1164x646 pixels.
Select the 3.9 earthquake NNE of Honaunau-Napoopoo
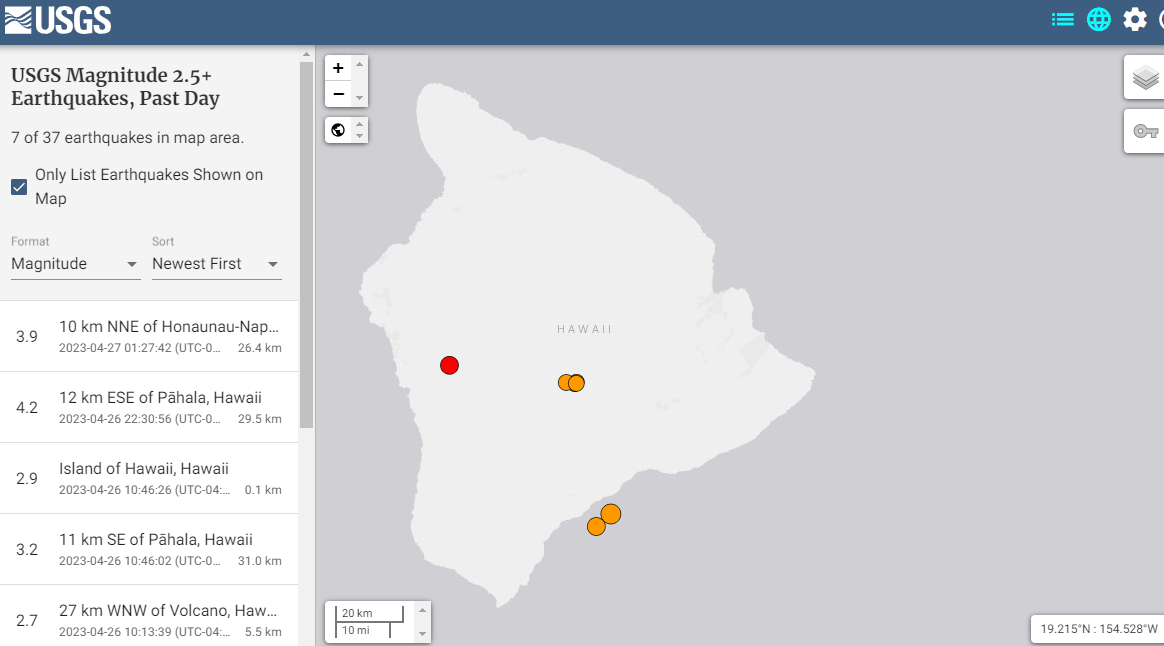148,336
